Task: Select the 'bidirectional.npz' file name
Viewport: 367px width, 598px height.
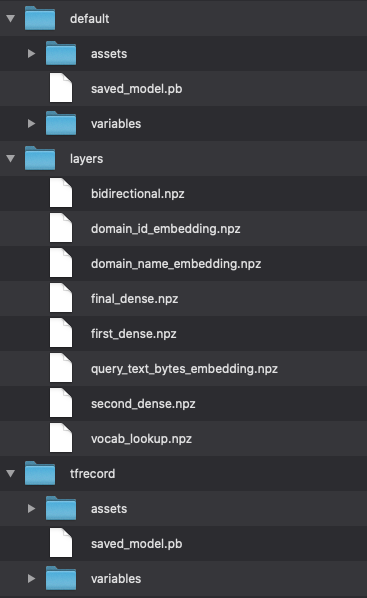Action: [138, 194]
